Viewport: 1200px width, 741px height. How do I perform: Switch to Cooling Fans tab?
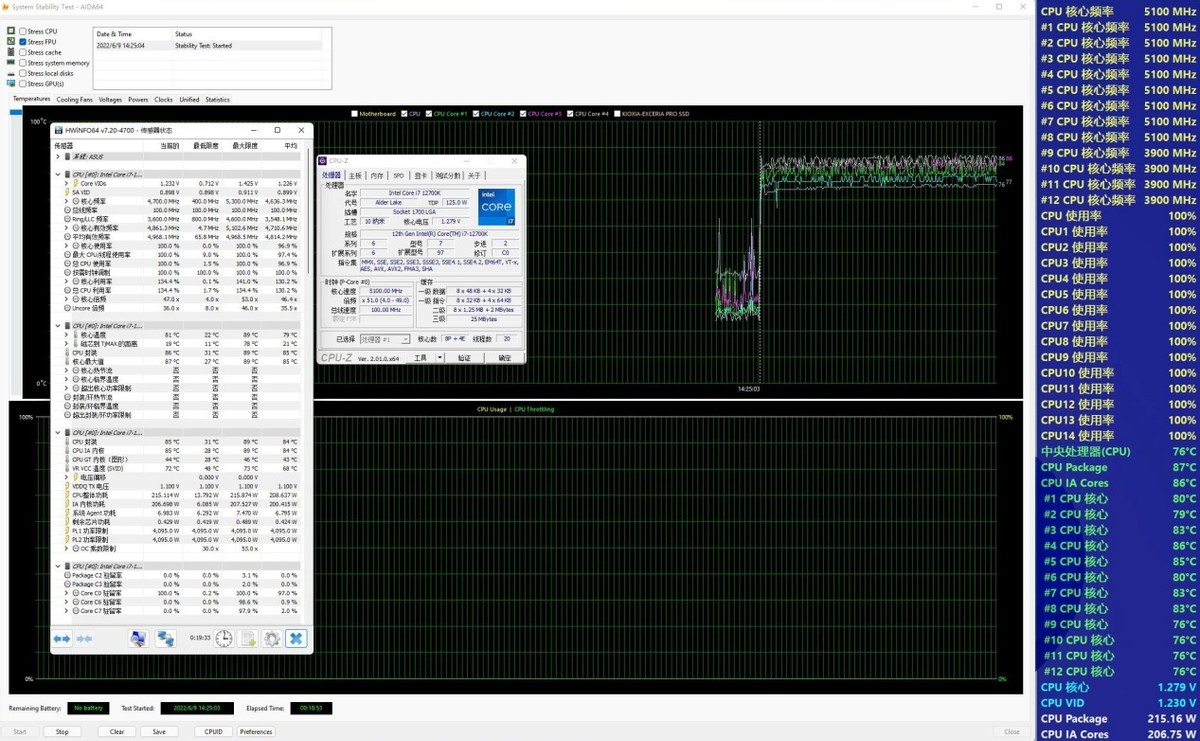point(74,100)
